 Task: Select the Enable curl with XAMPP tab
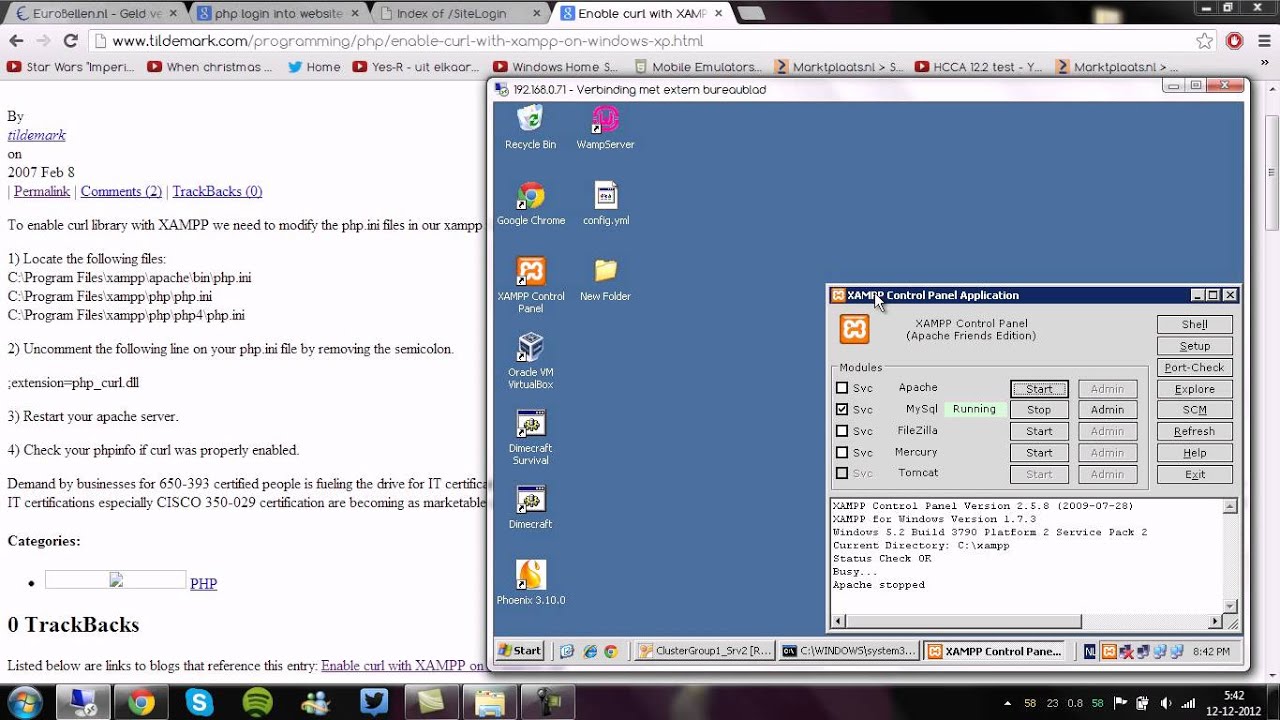[x=640, y=13]
